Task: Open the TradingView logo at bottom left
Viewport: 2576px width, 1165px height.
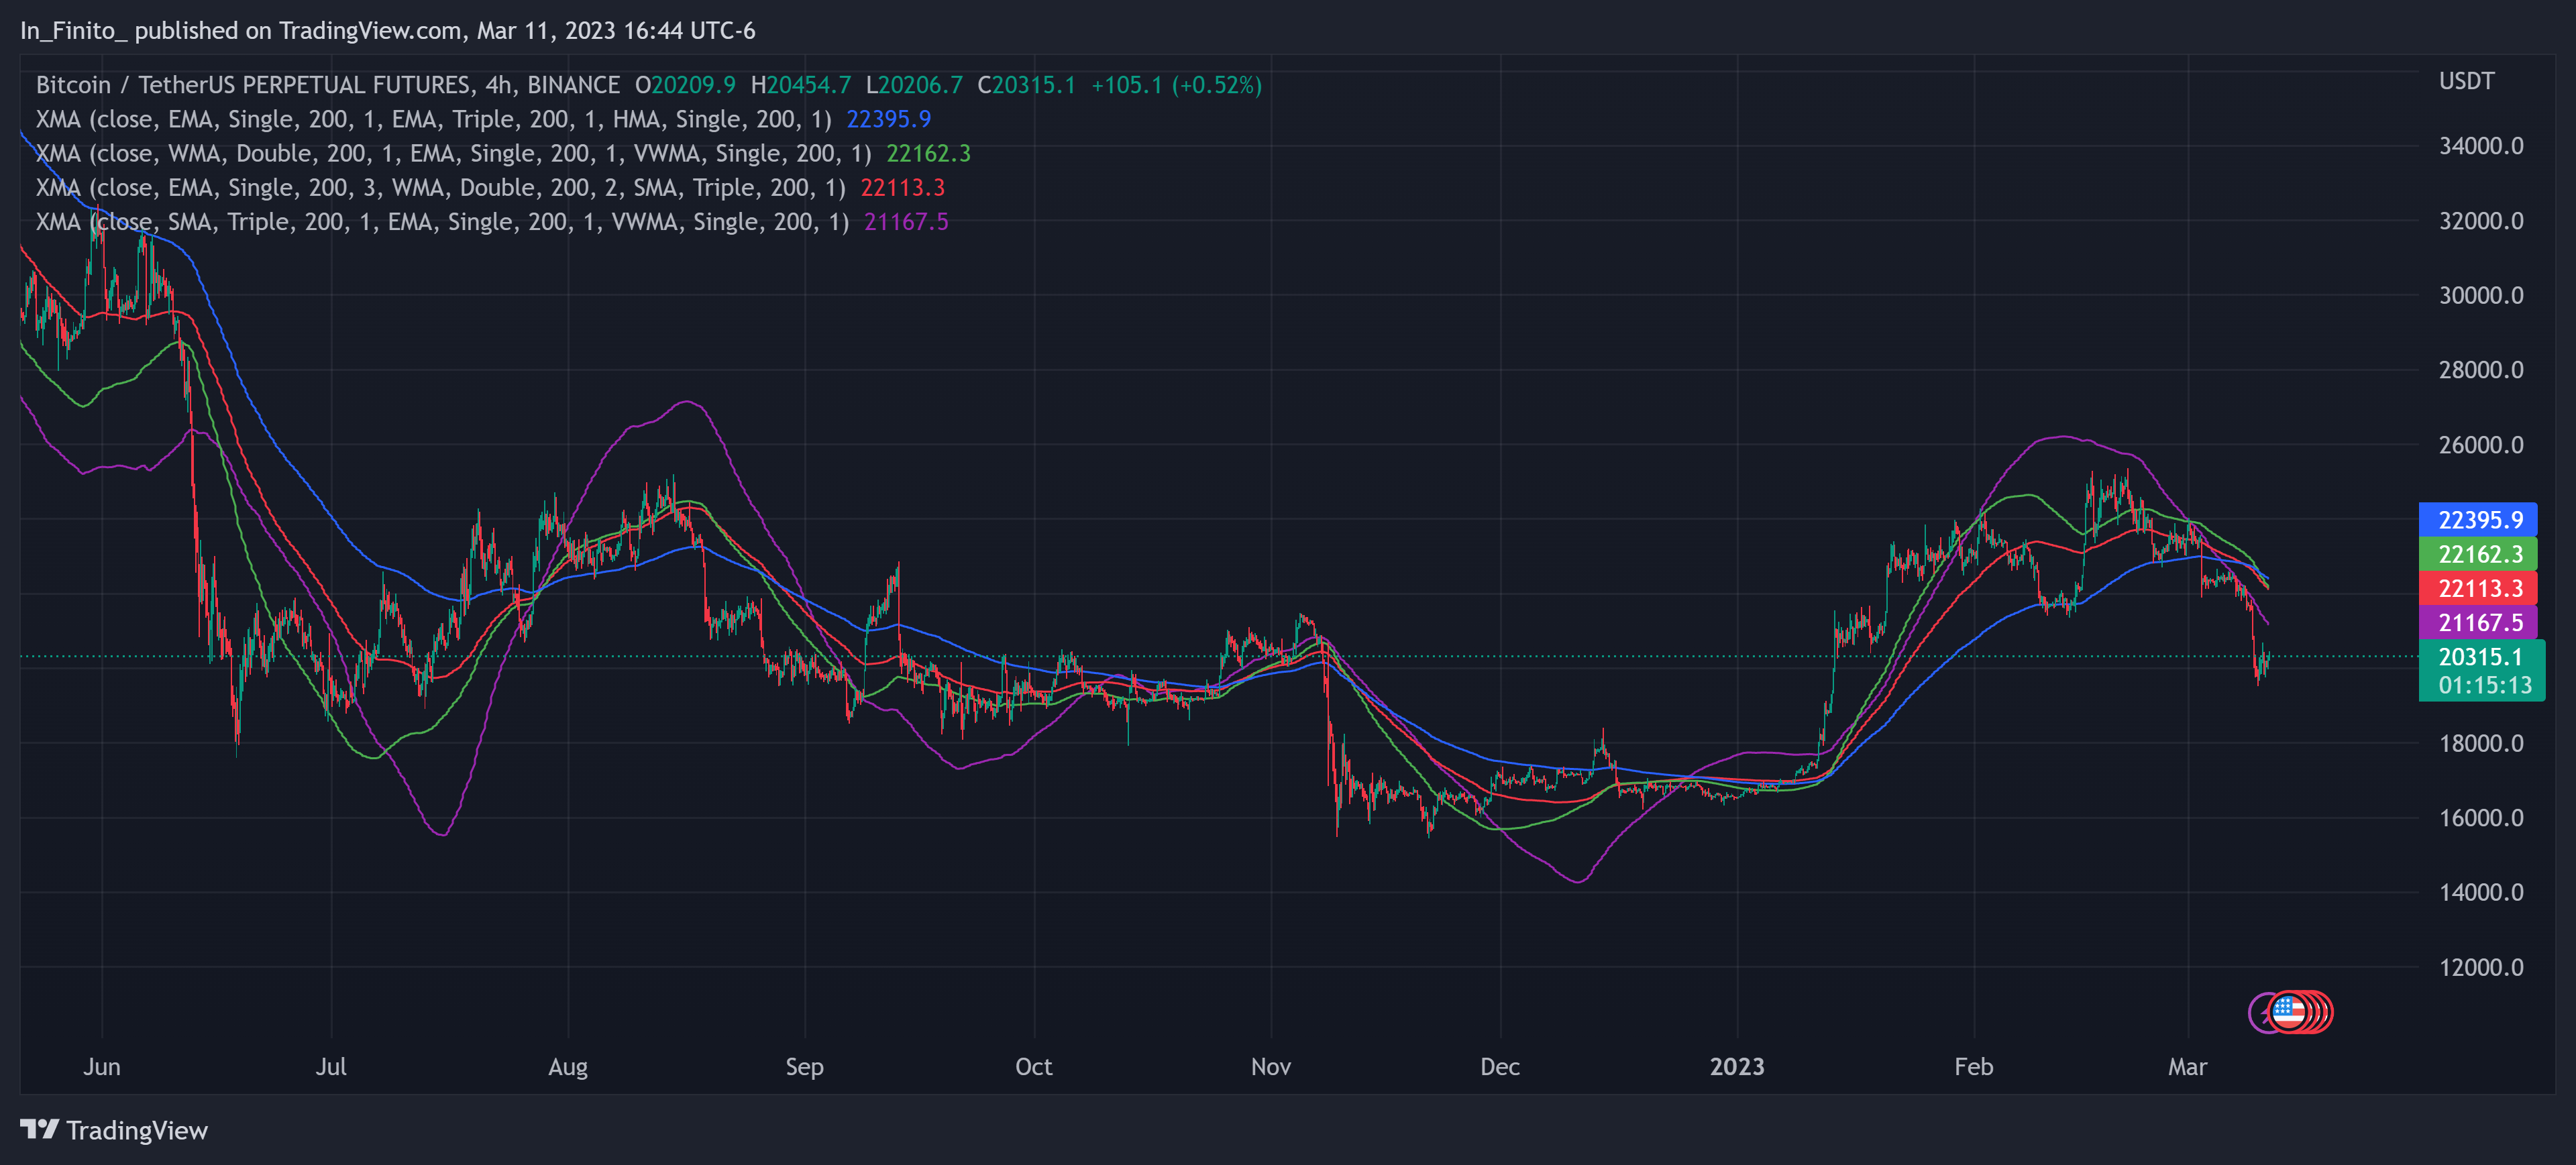Action: click(x=114, y=1130)
